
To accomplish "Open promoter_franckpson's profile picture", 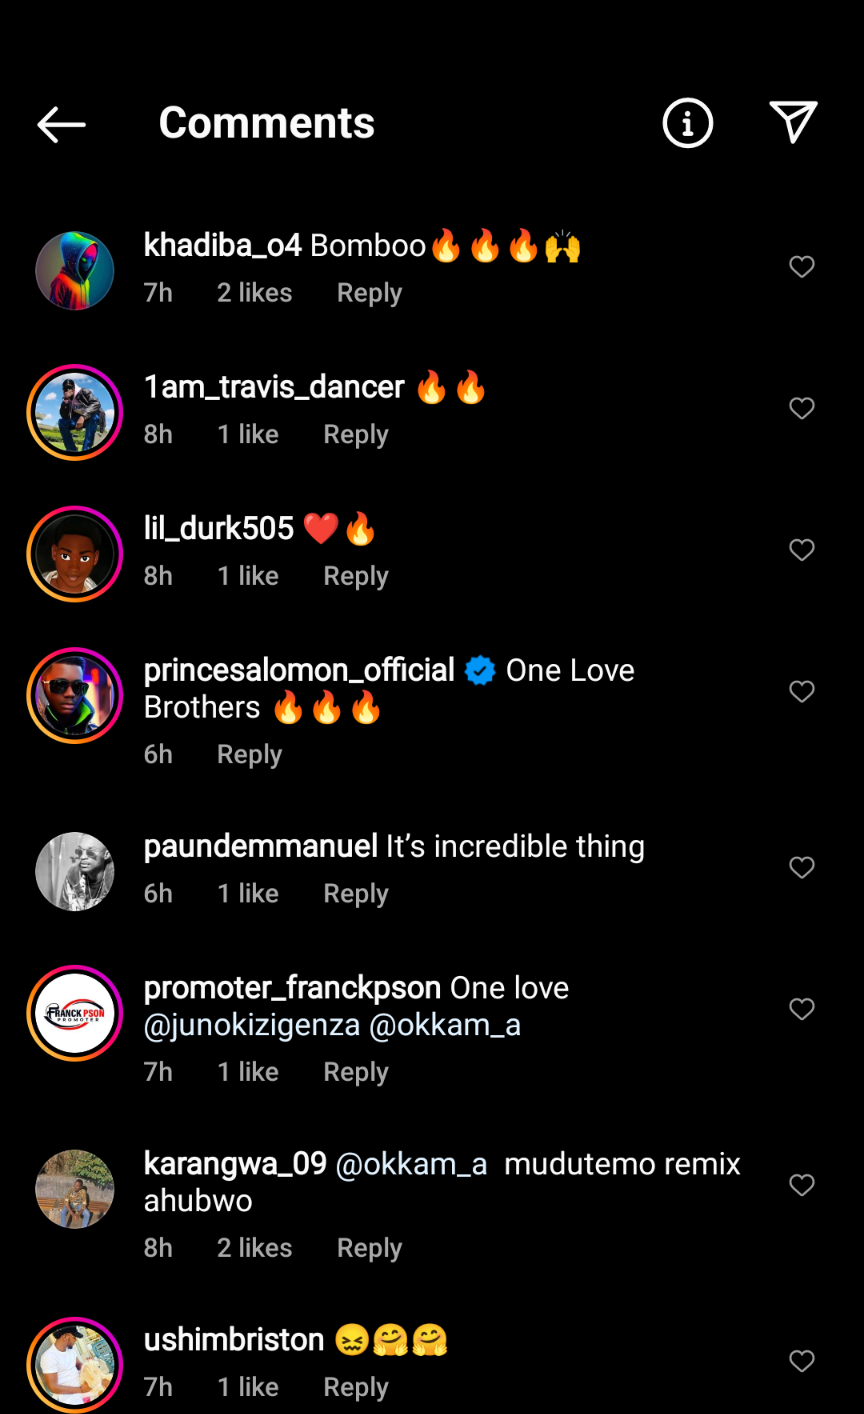I will coord(75,1013).
